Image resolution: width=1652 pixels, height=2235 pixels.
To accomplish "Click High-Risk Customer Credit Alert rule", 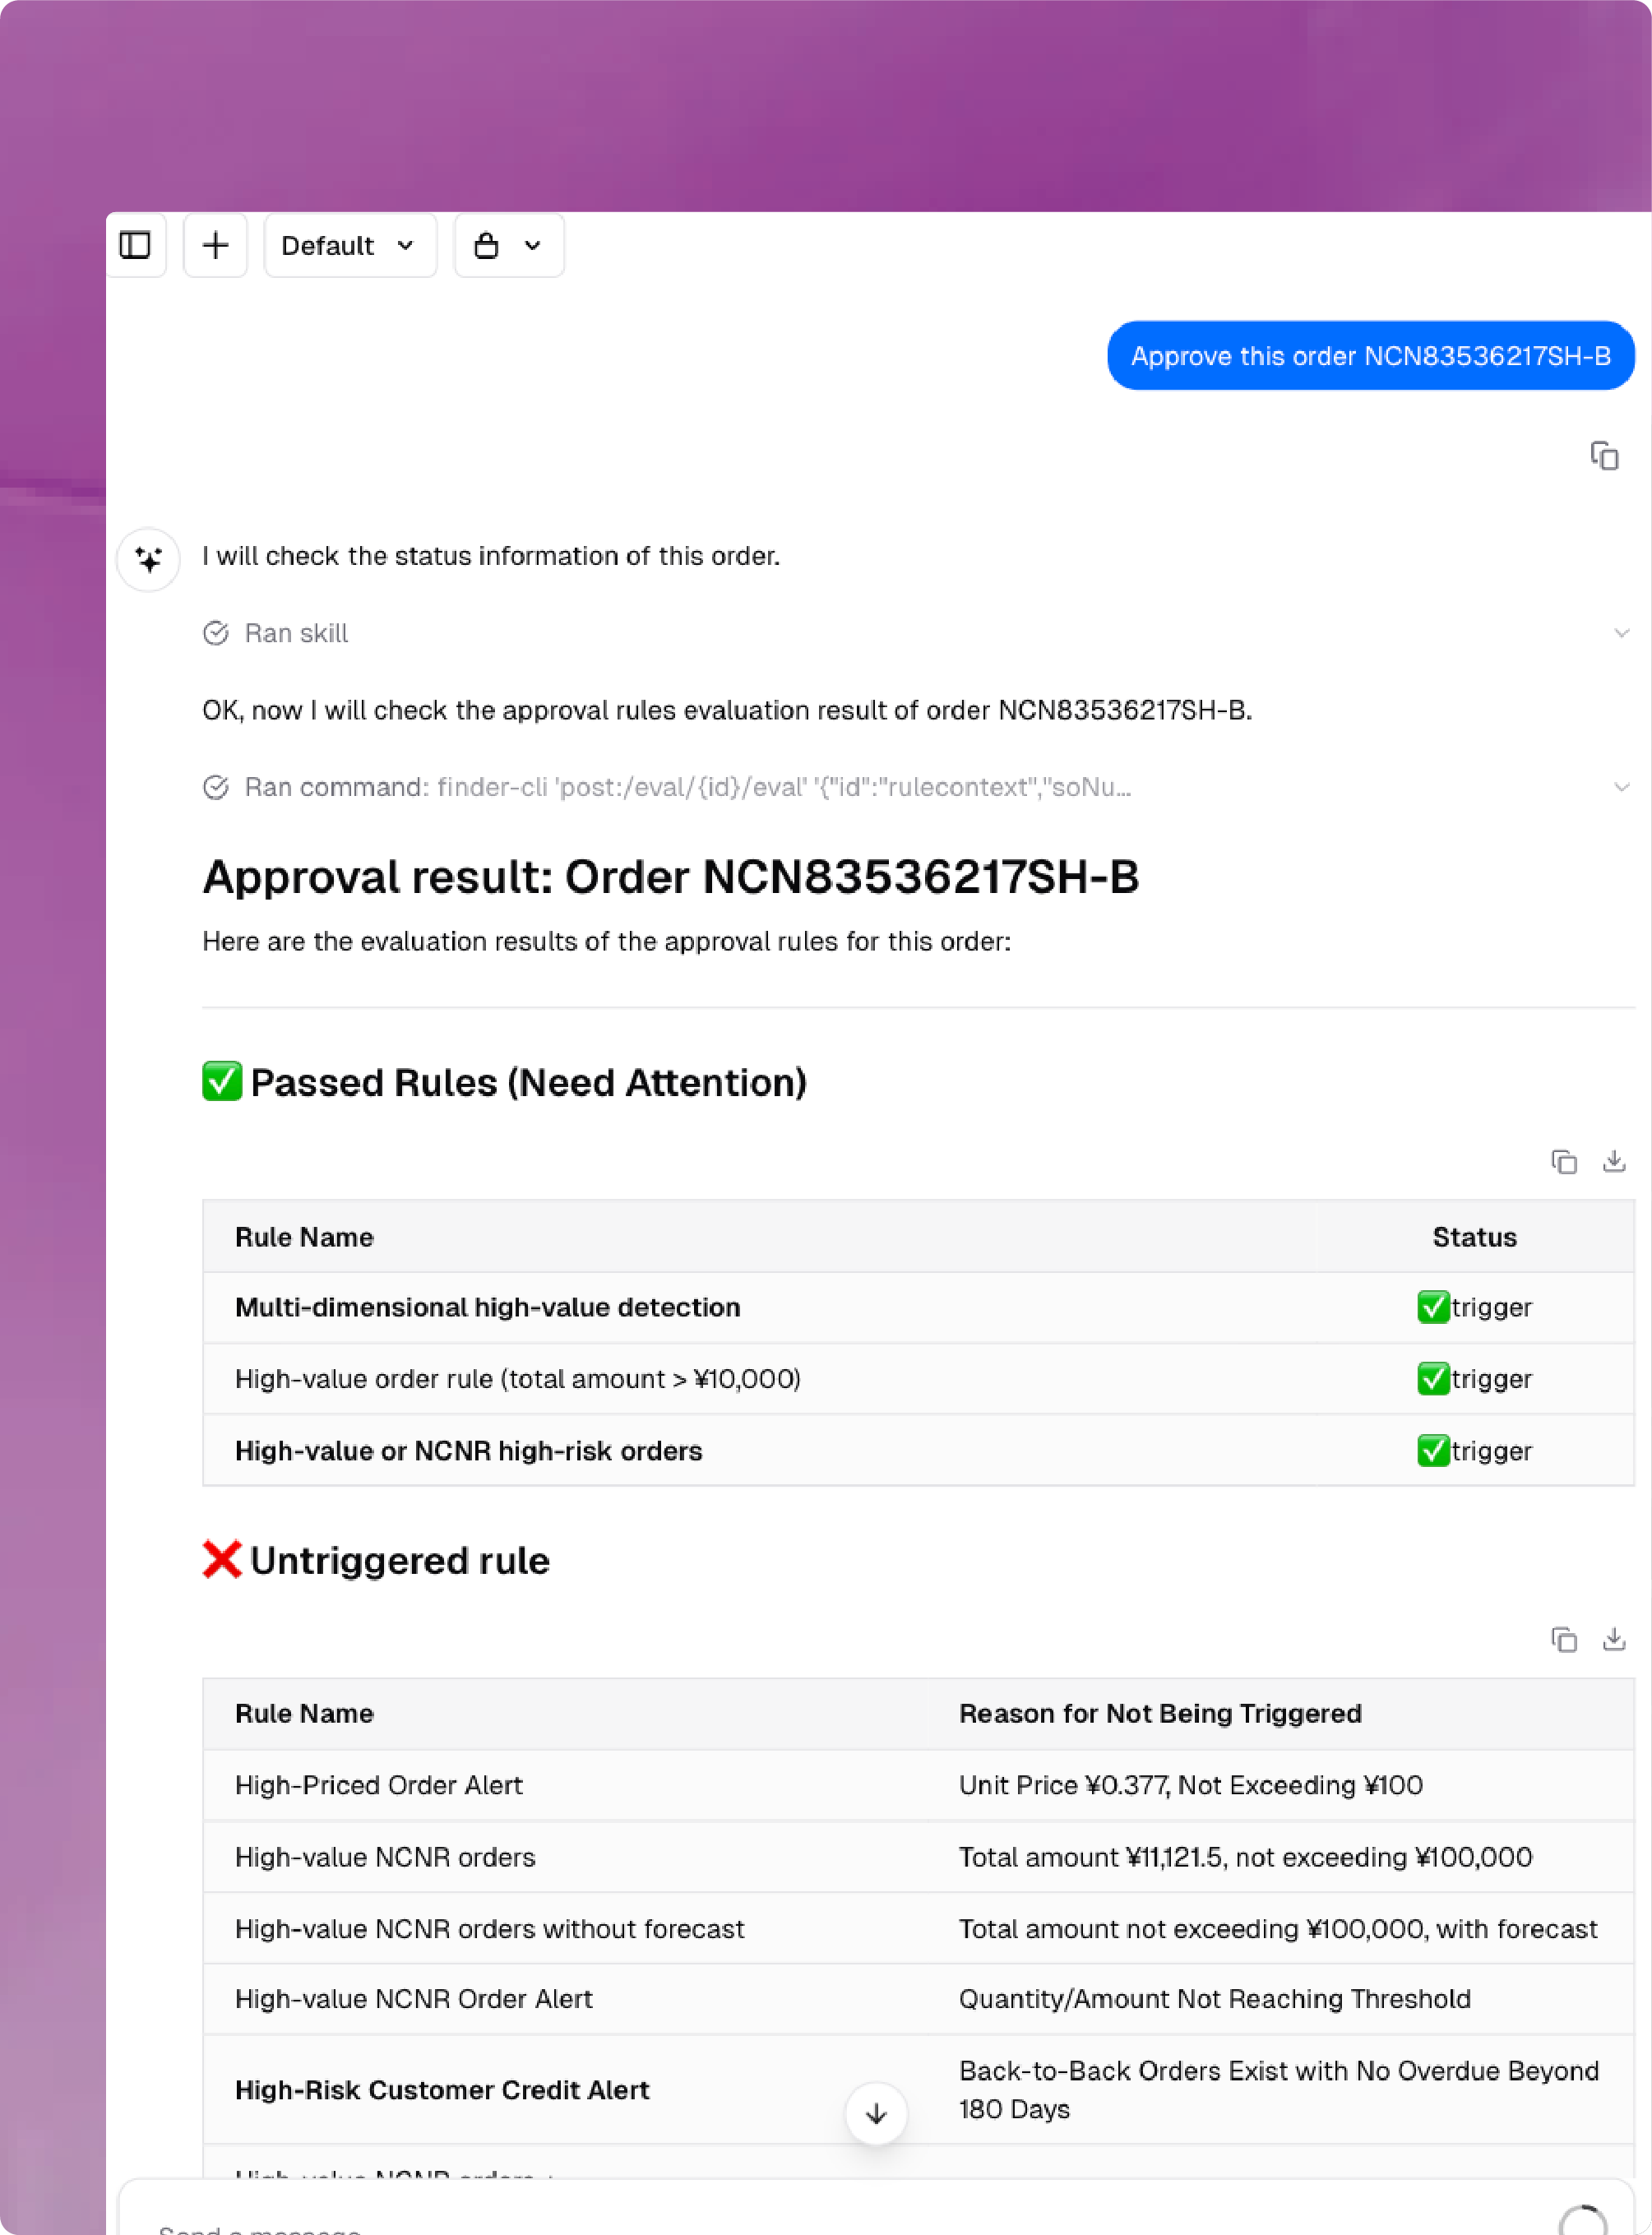I will tap(442, 2090).
